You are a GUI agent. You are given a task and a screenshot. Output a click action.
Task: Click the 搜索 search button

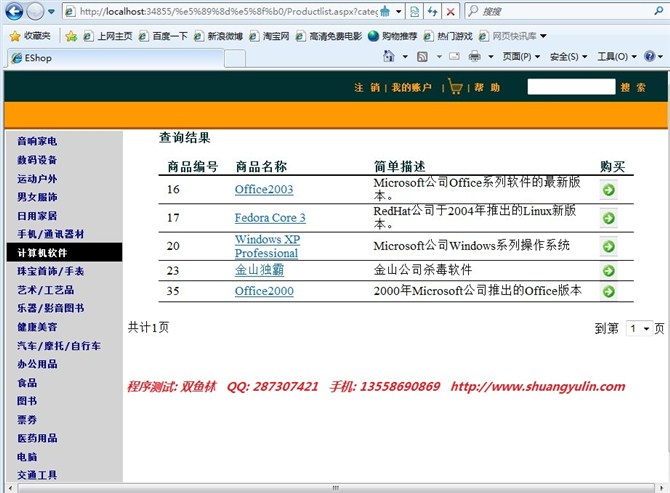click(x=633, y=88)
